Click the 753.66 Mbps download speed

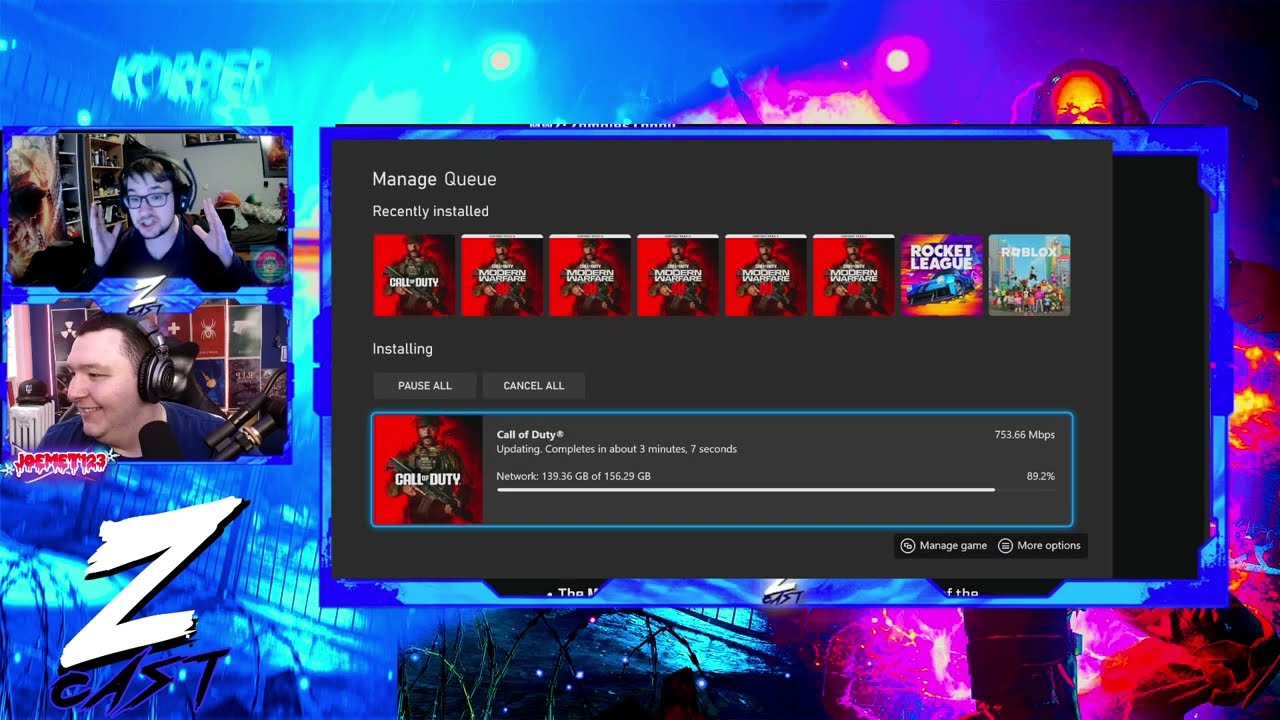(1025, 435)
